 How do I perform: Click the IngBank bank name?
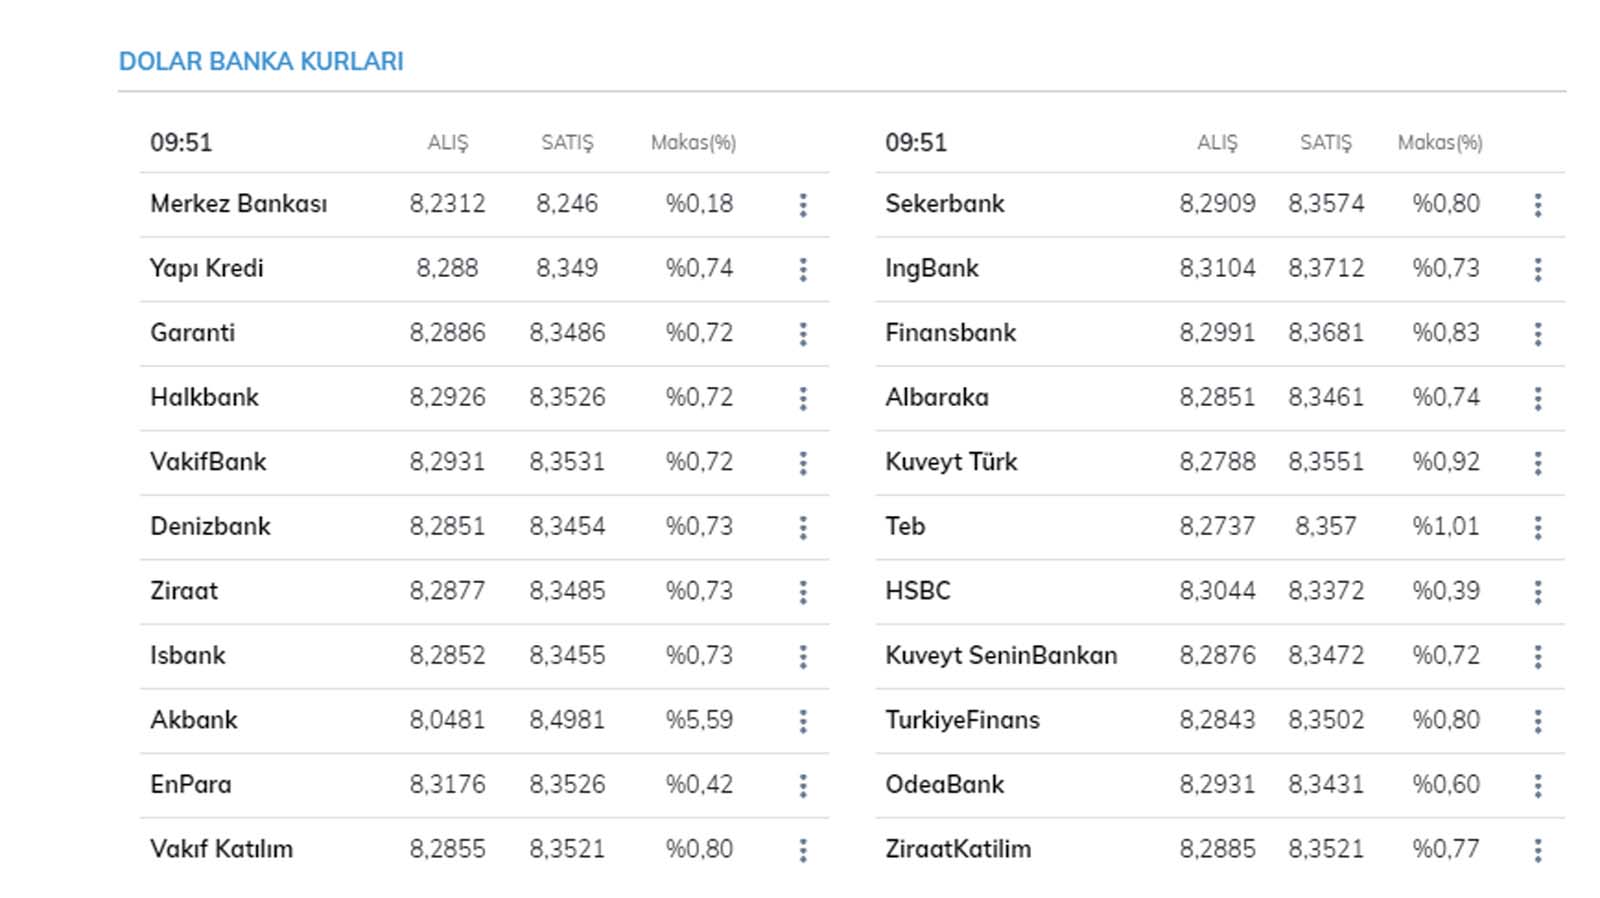tap(931, 268)
